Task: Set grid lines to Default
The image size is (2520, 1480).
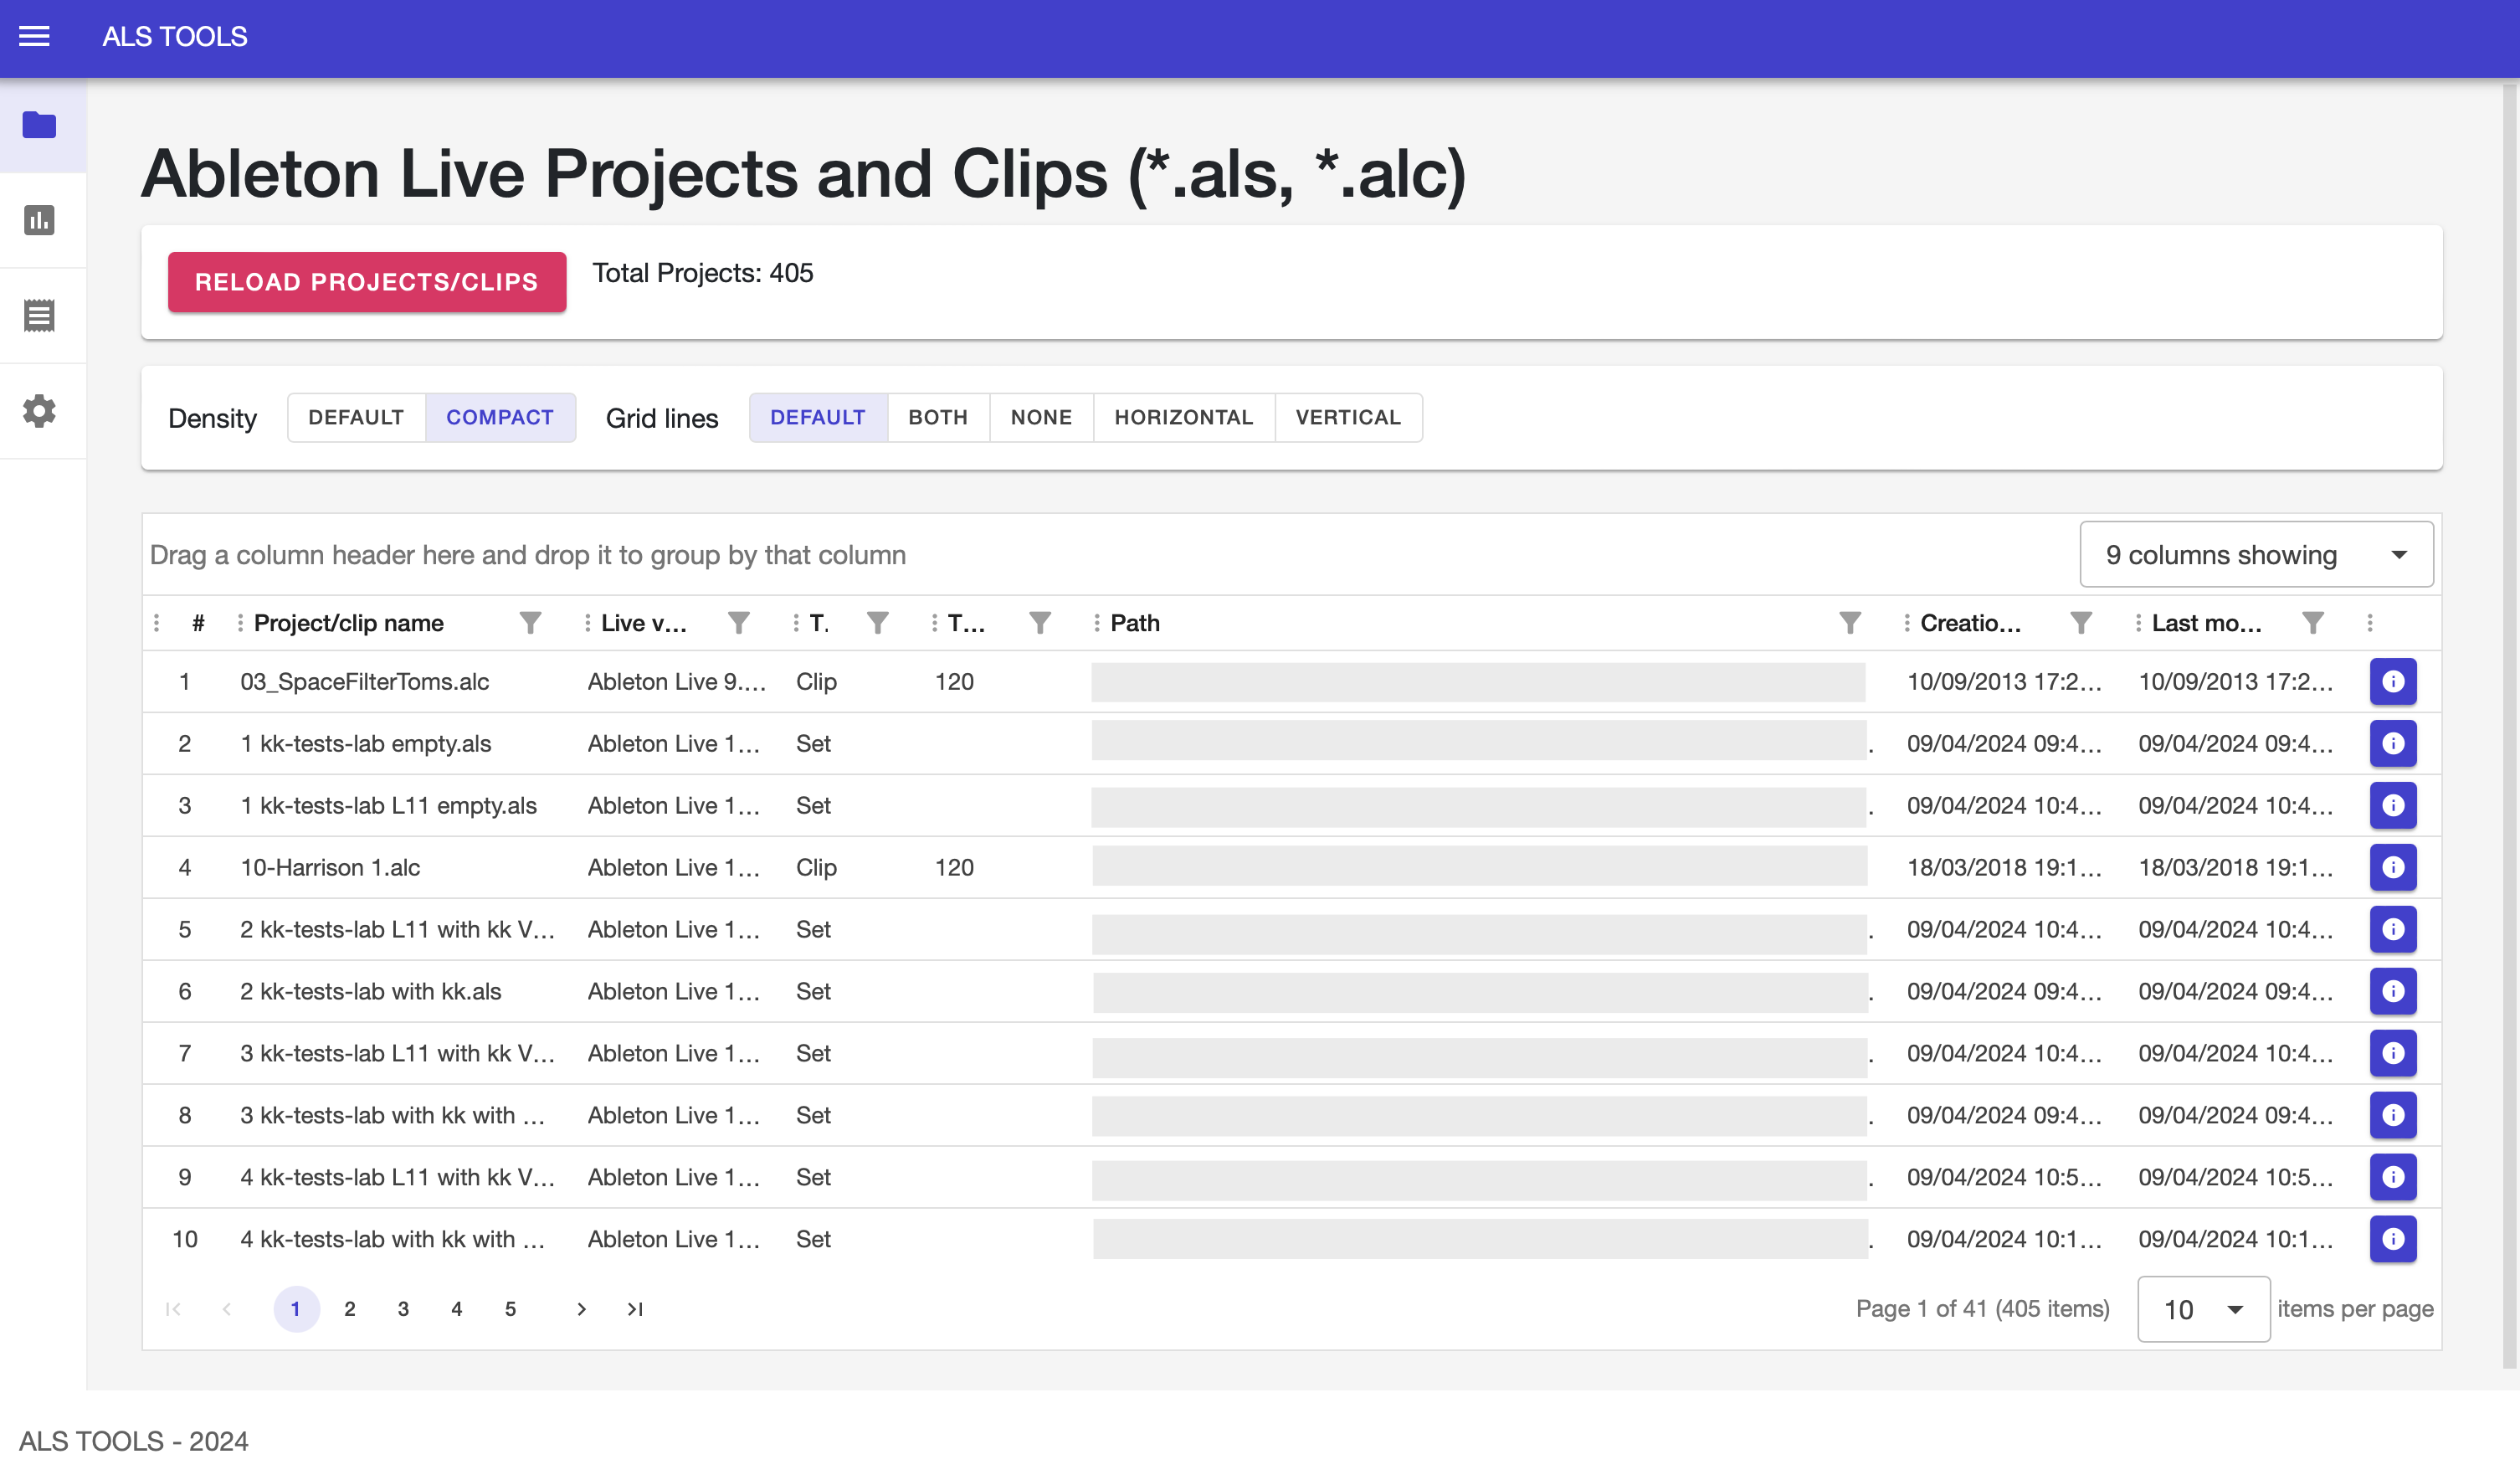Action: tap(818, 417)
